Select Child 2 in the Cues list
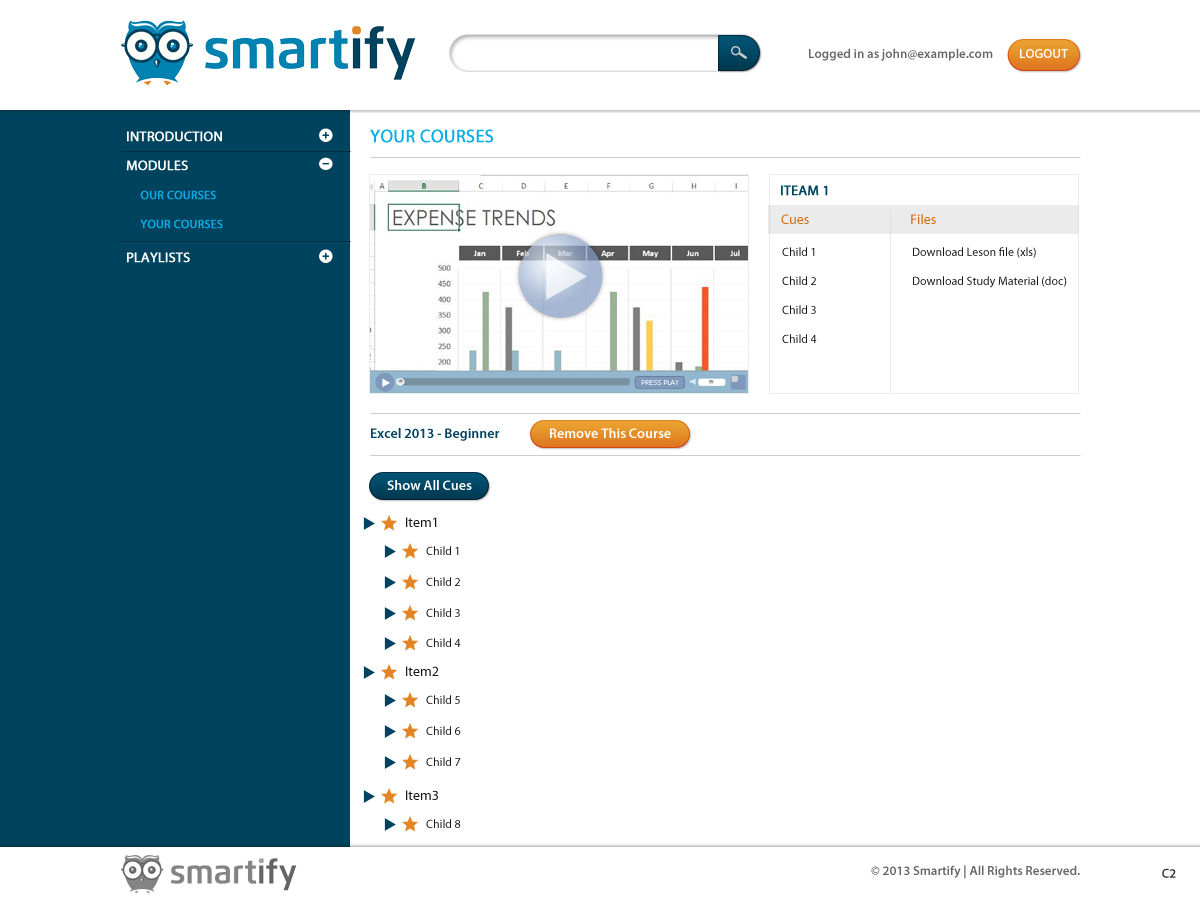Viewport: 1200px width, 900px height. 799,281
